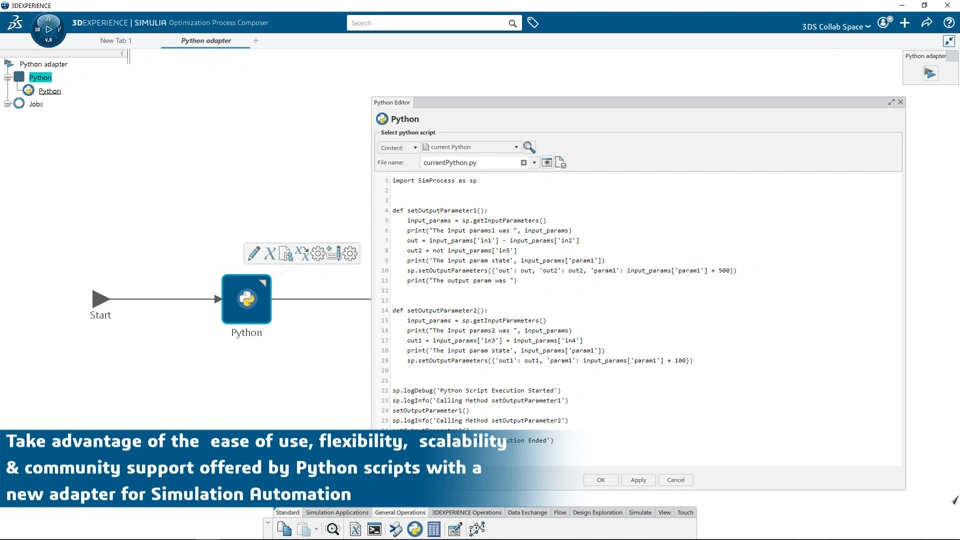Collapse the left tree panel arrow

point(122,54)
